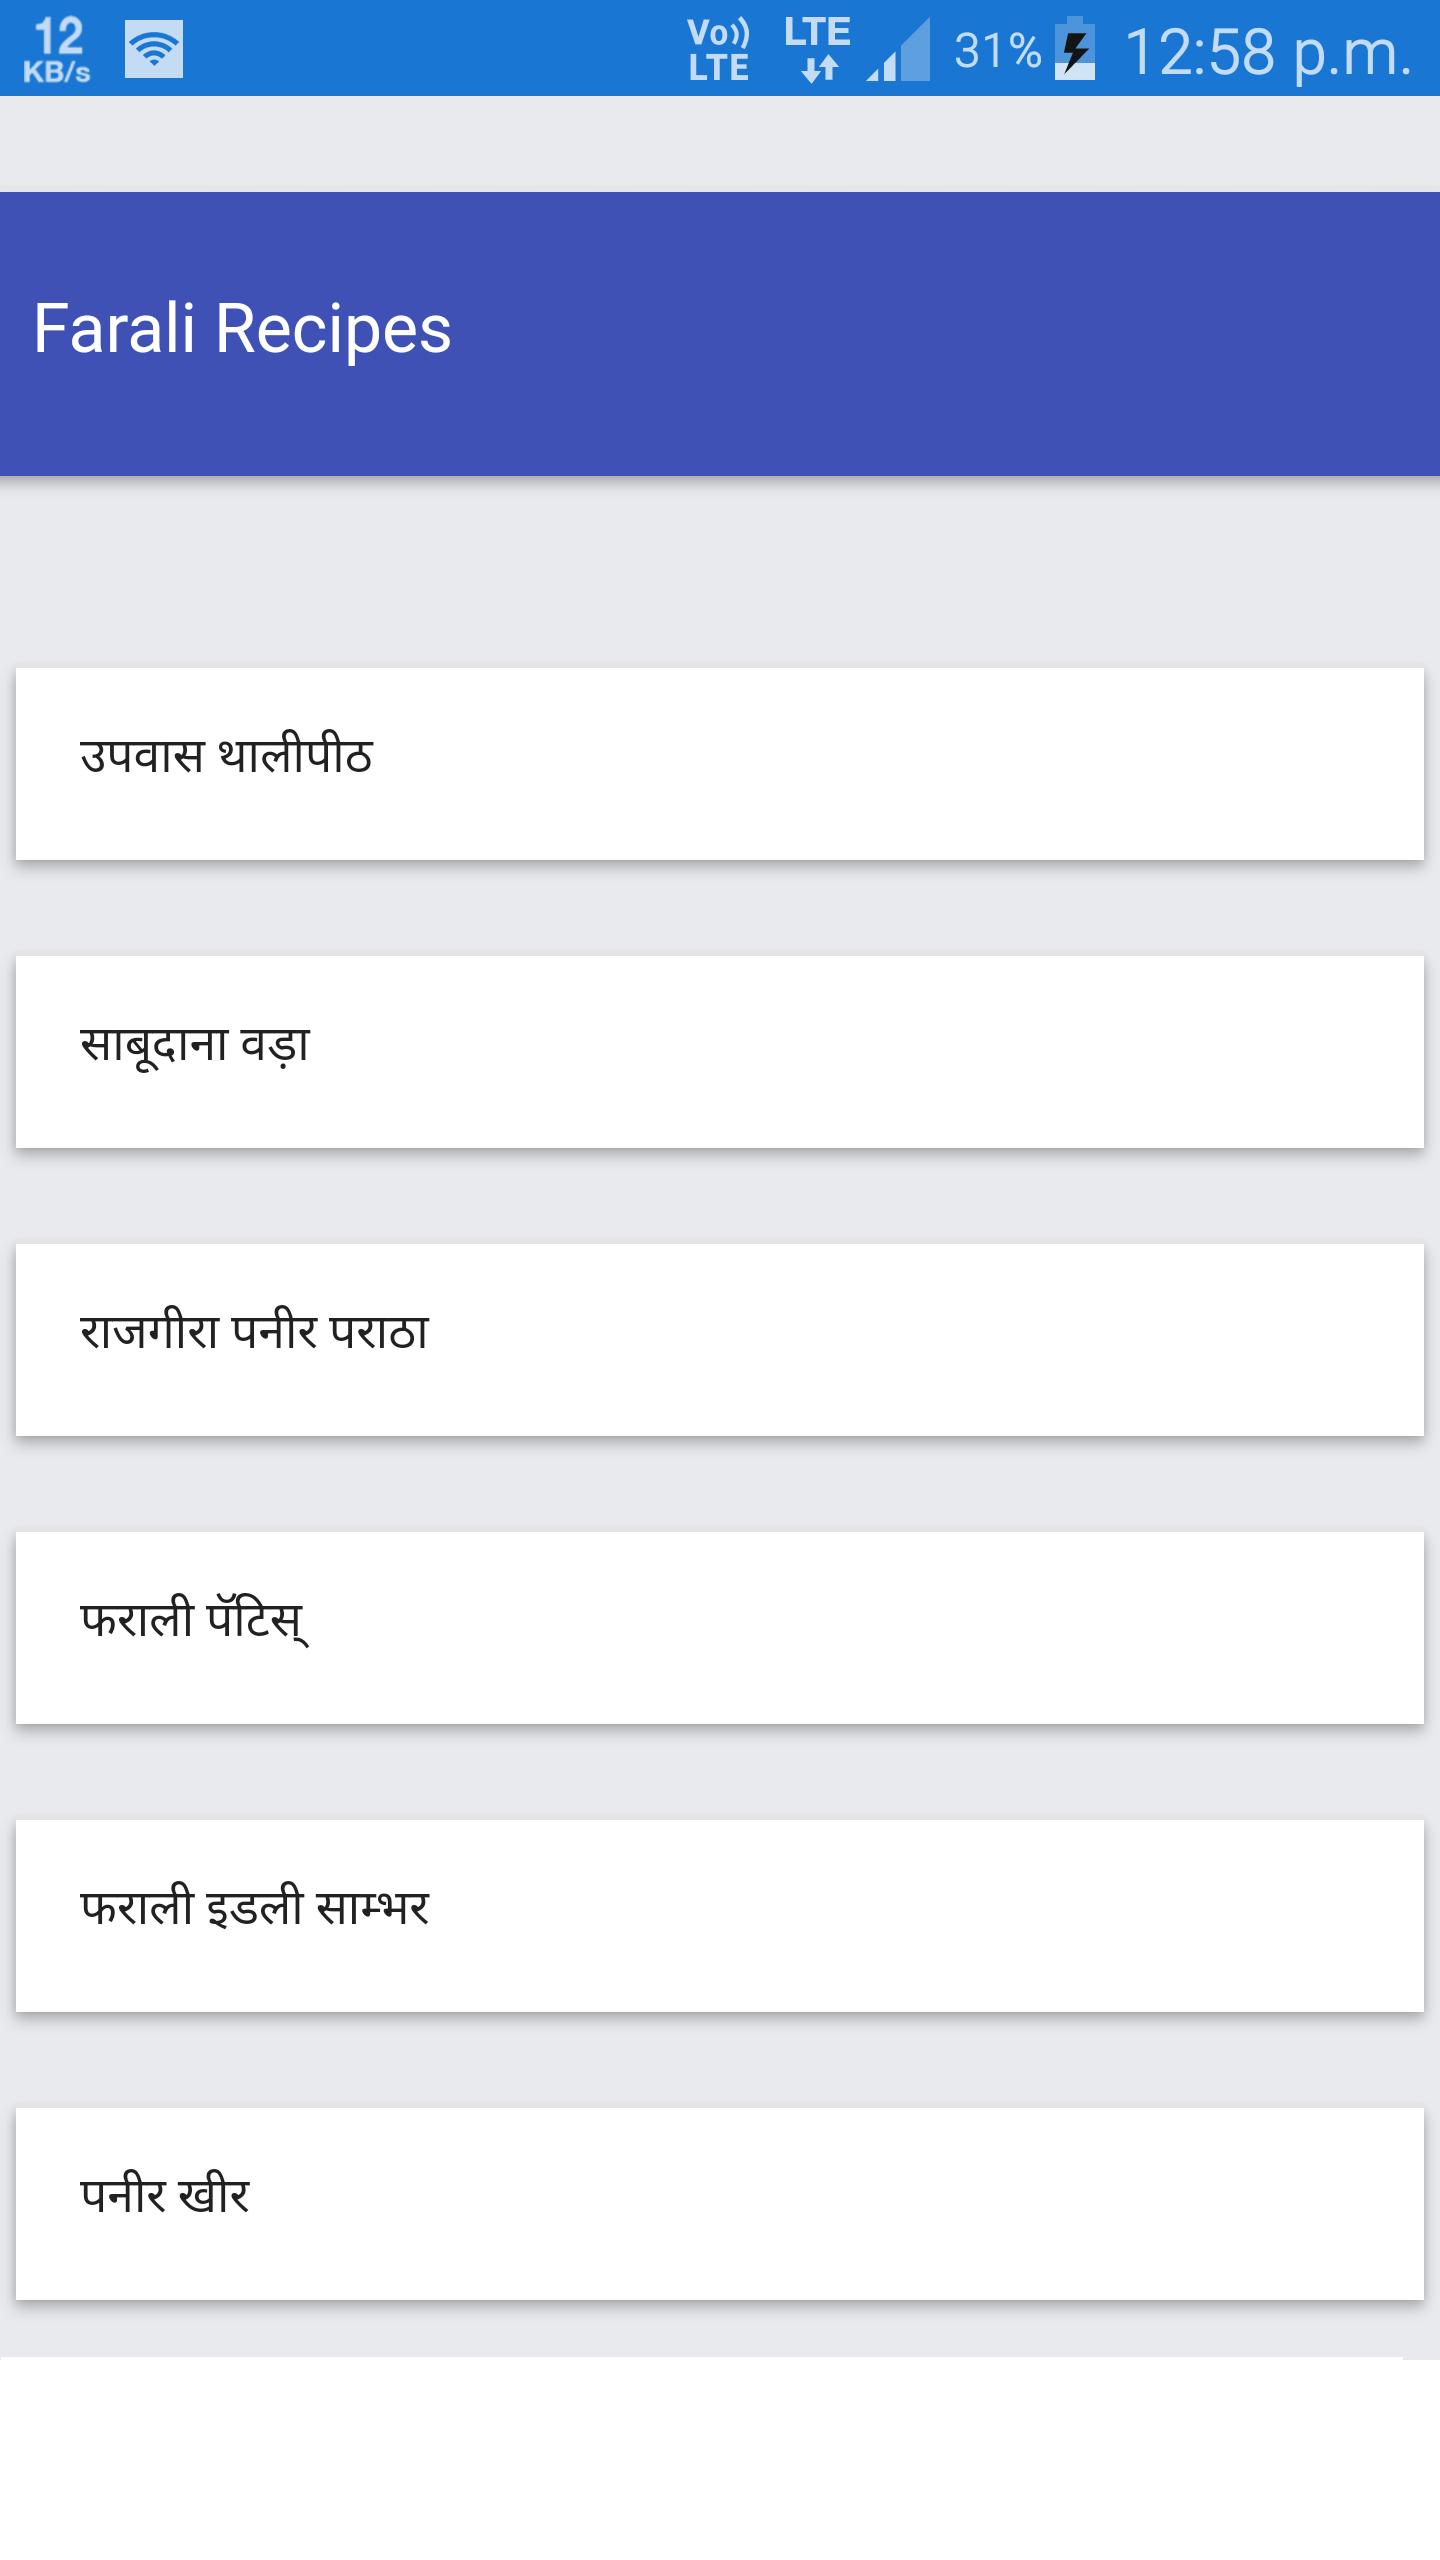This screenshot has width=1440, height=2560.
Task: Tap gray strip above the app bar
Action: [720, 143]
